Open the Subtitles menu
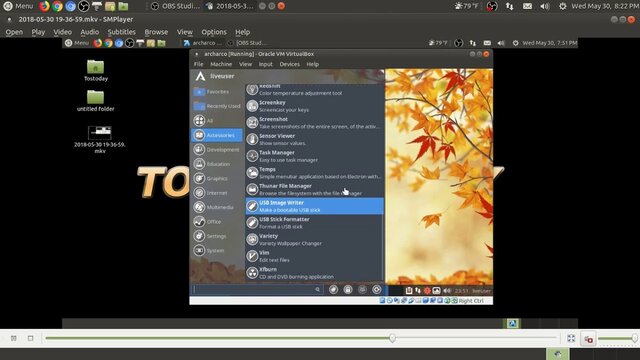This screenshot has height=360, width=640. (121, 32)
